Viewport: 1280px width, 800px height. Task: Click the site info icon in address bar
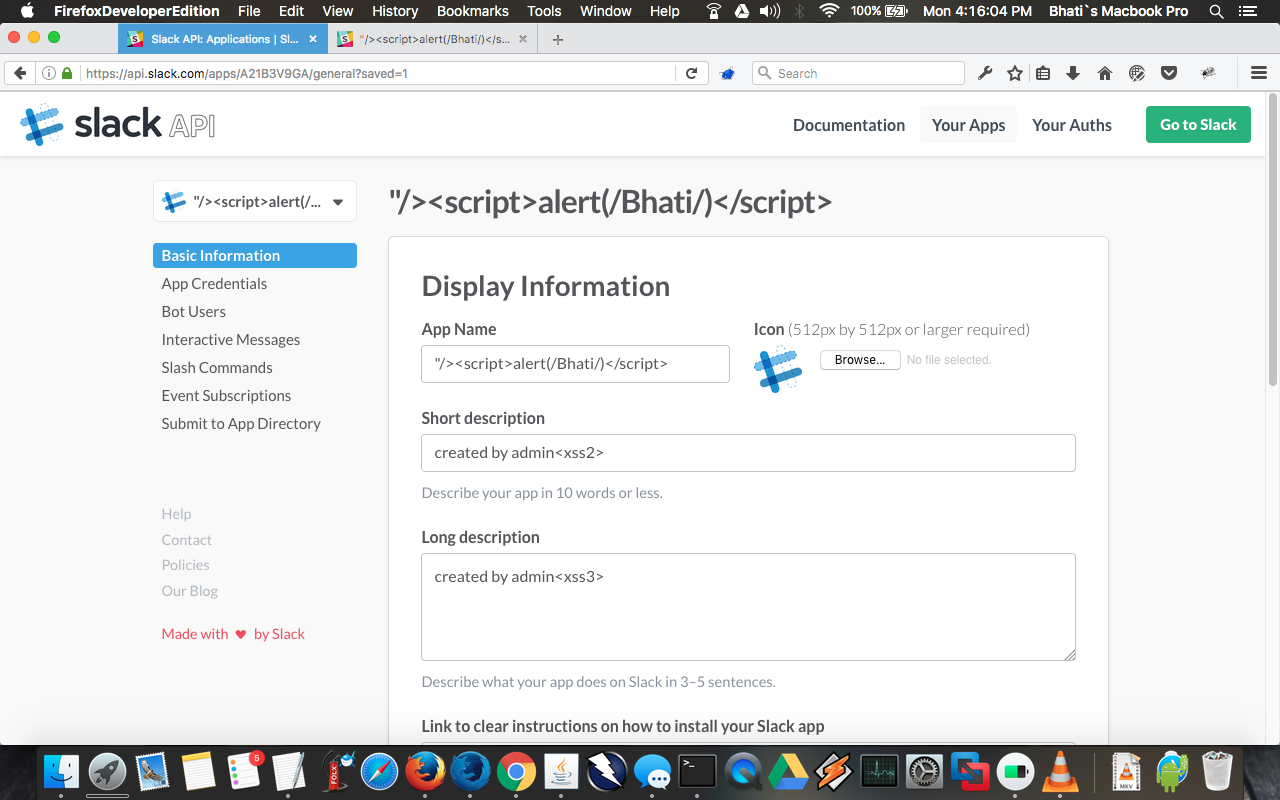(48, 73)
